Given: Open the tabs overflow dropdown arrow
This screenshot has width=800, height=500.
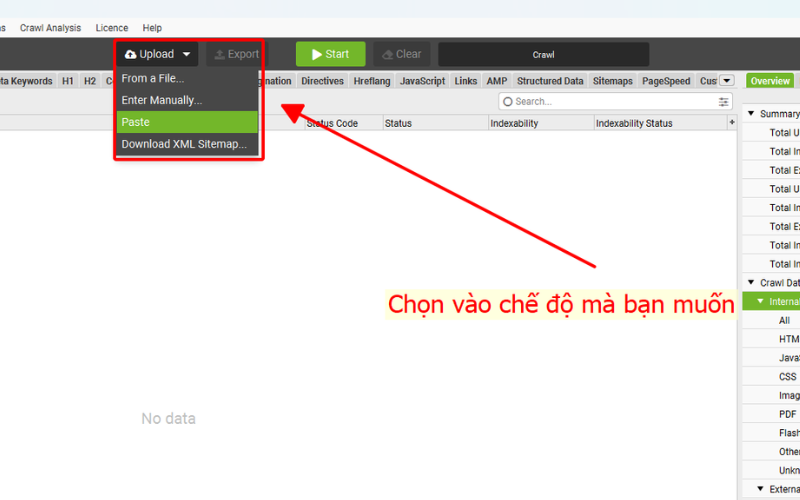Looking at the screenshot, I should tap(727, 81).
